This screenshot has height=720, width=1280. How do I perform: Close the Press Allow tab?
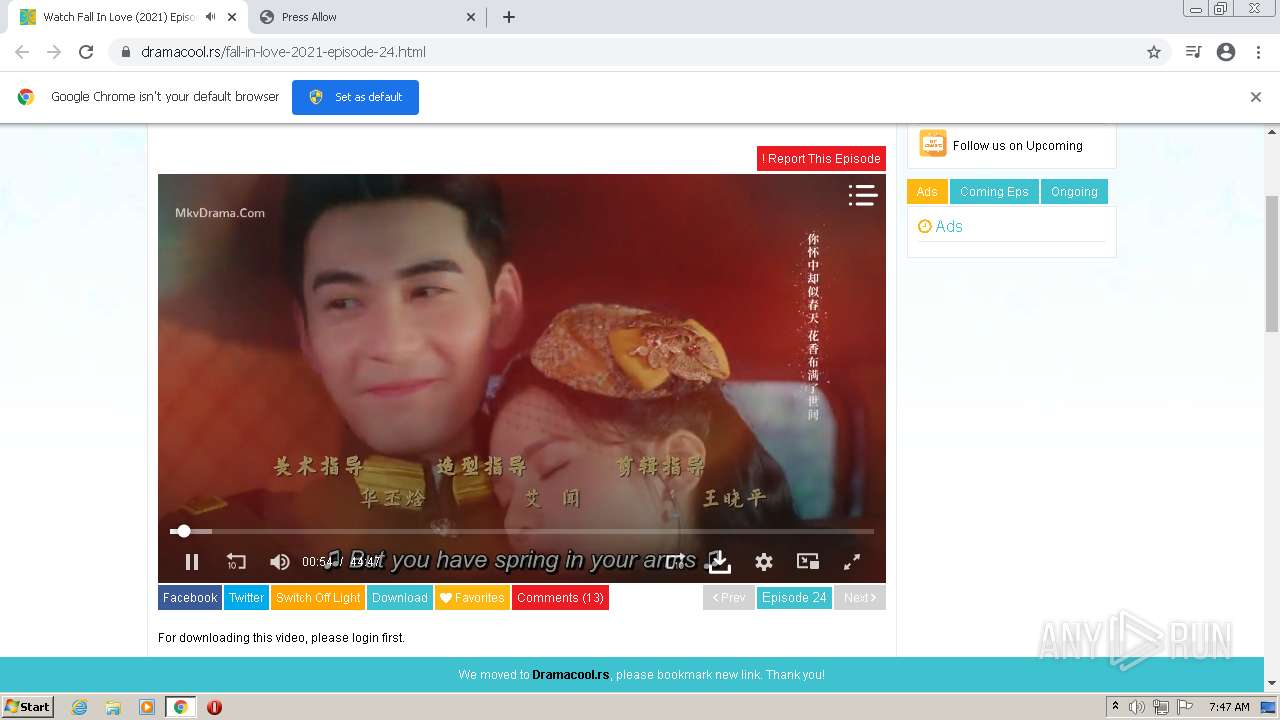(472, 17)
